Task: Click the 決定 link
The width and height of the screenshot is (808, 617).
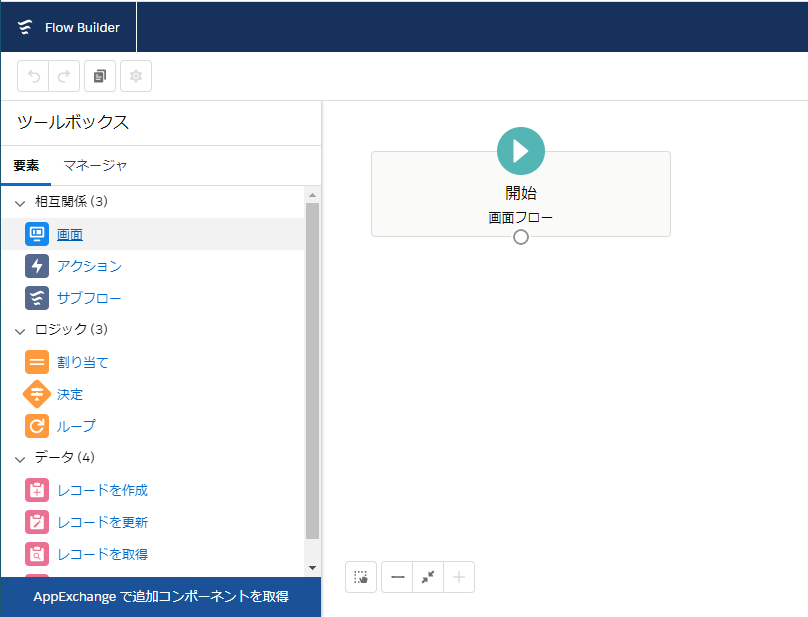Action: click(70, 394)
